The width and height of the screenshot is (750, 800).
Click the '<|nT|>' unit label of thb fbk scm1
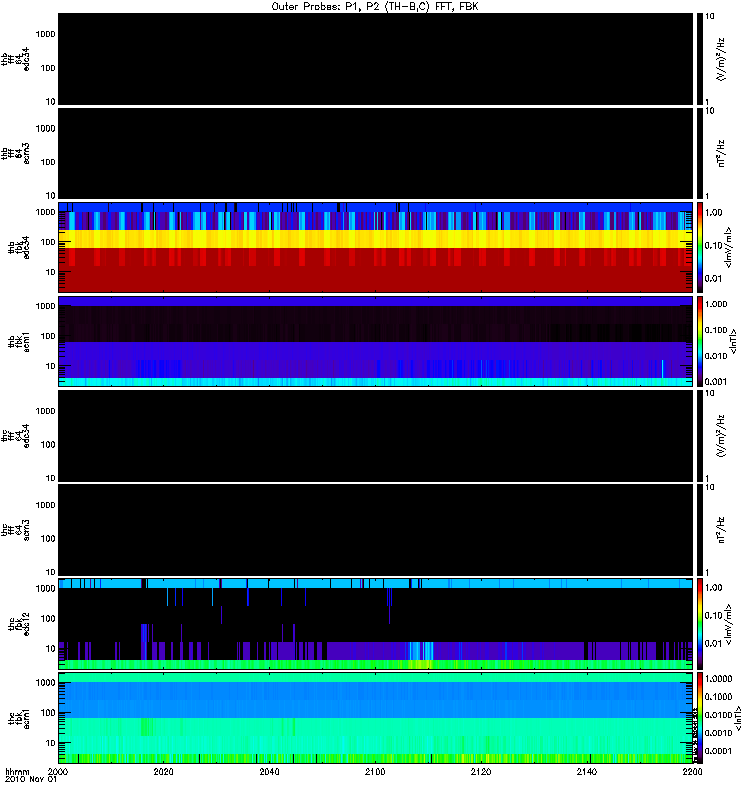pyautogui.click(x=733, y=341)
